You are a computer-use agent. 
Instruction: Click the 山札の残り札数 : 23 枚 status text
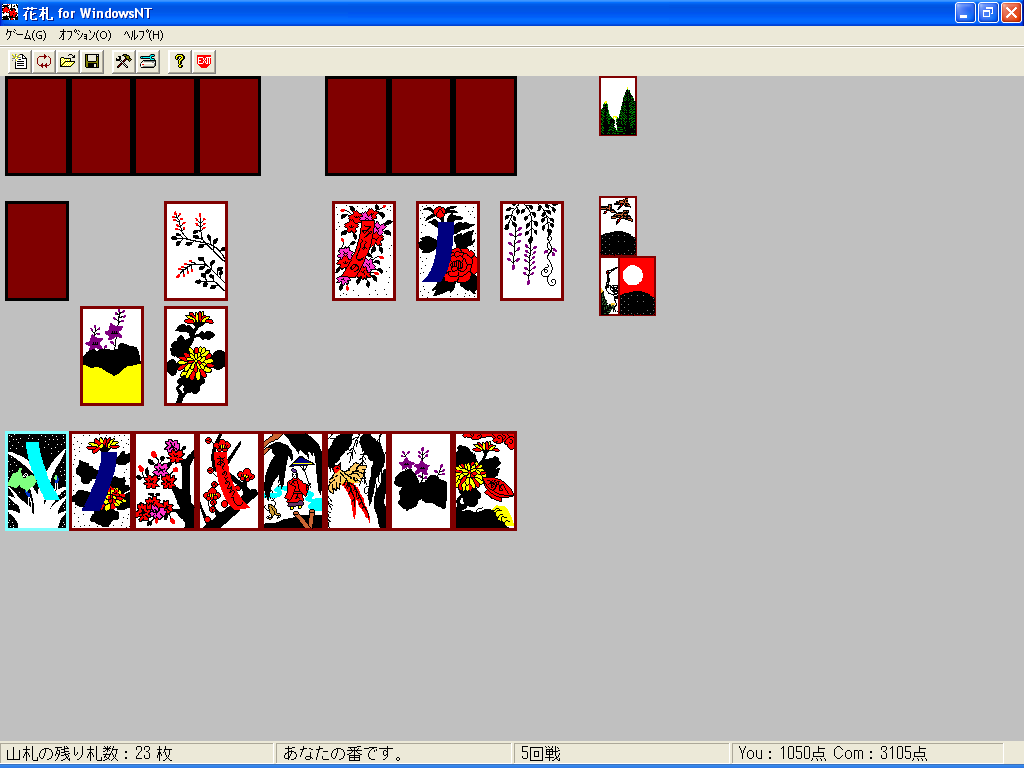pyautogui.click(x=89, y=753)
